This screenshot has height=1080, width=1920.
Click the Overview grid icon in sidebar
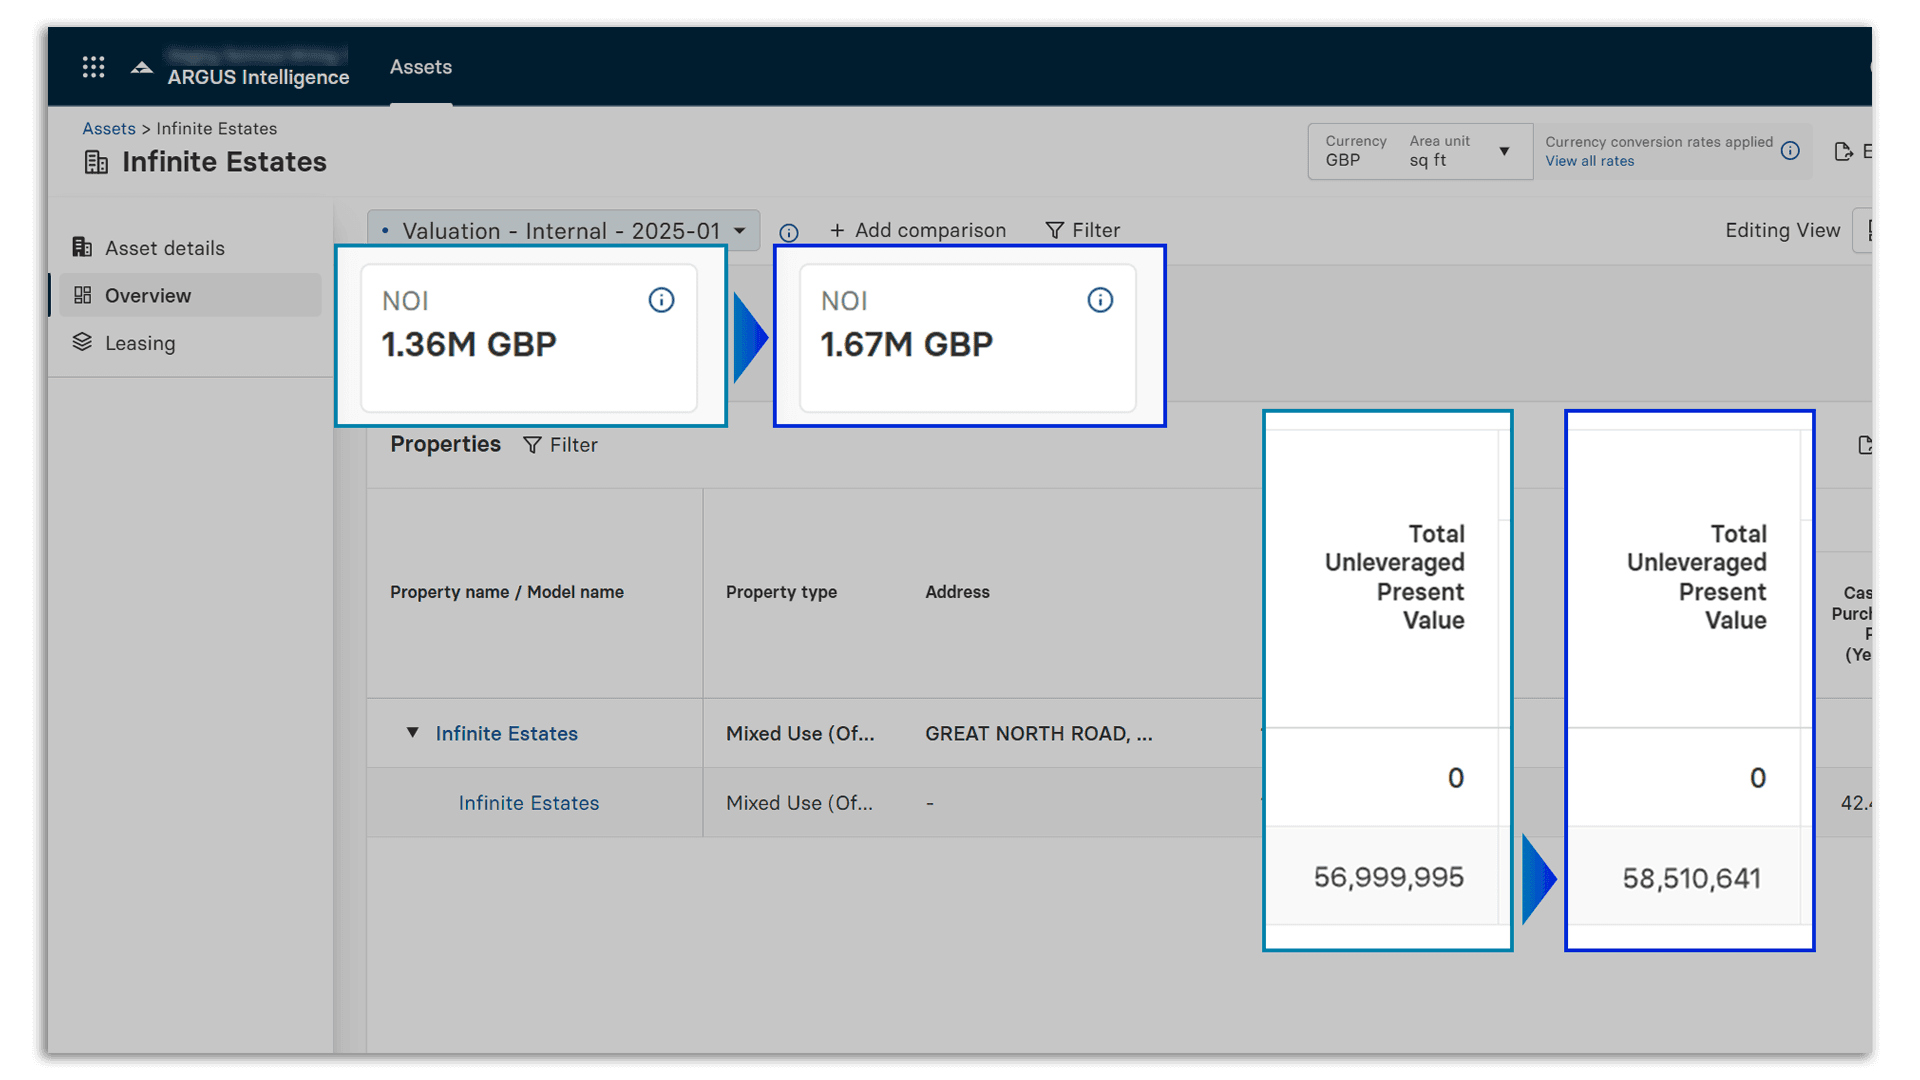pyautogui.click(x=84, y=295)
